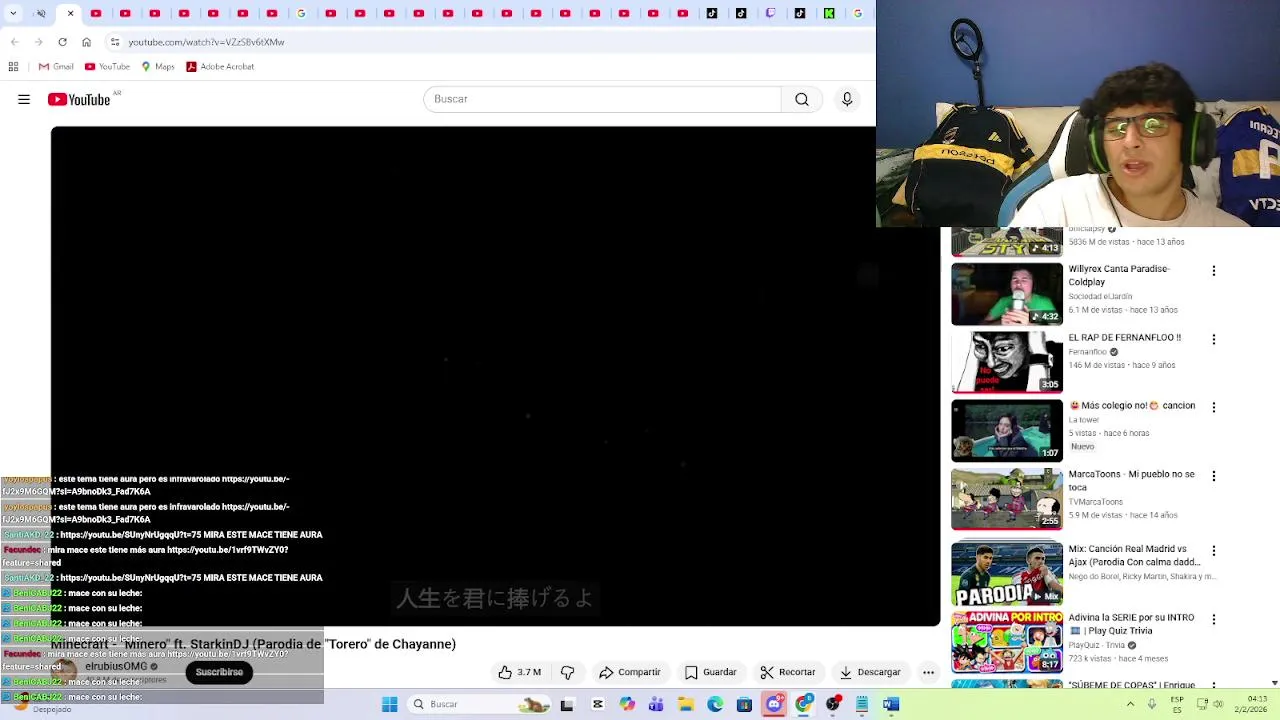Launch CapCut from the taskbar
The image size is (1280, 720).
598,704
